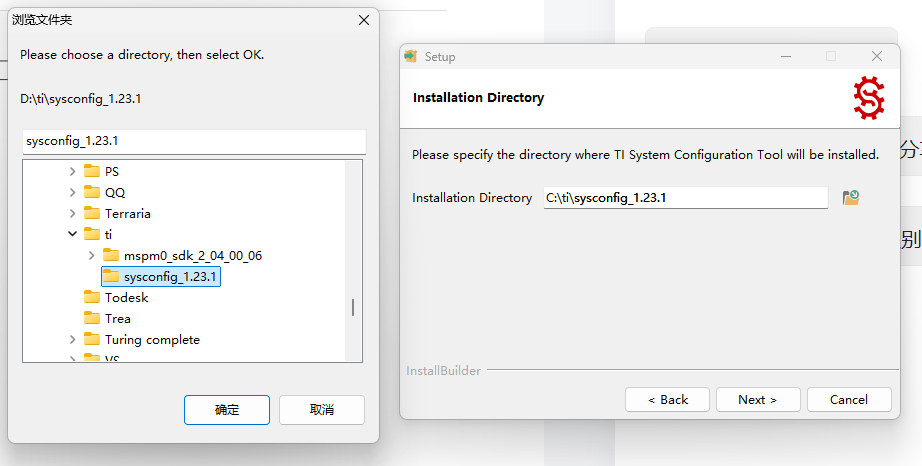Expand the QQ folder
This screenshot has width=922, height=466.
[72, 192]
